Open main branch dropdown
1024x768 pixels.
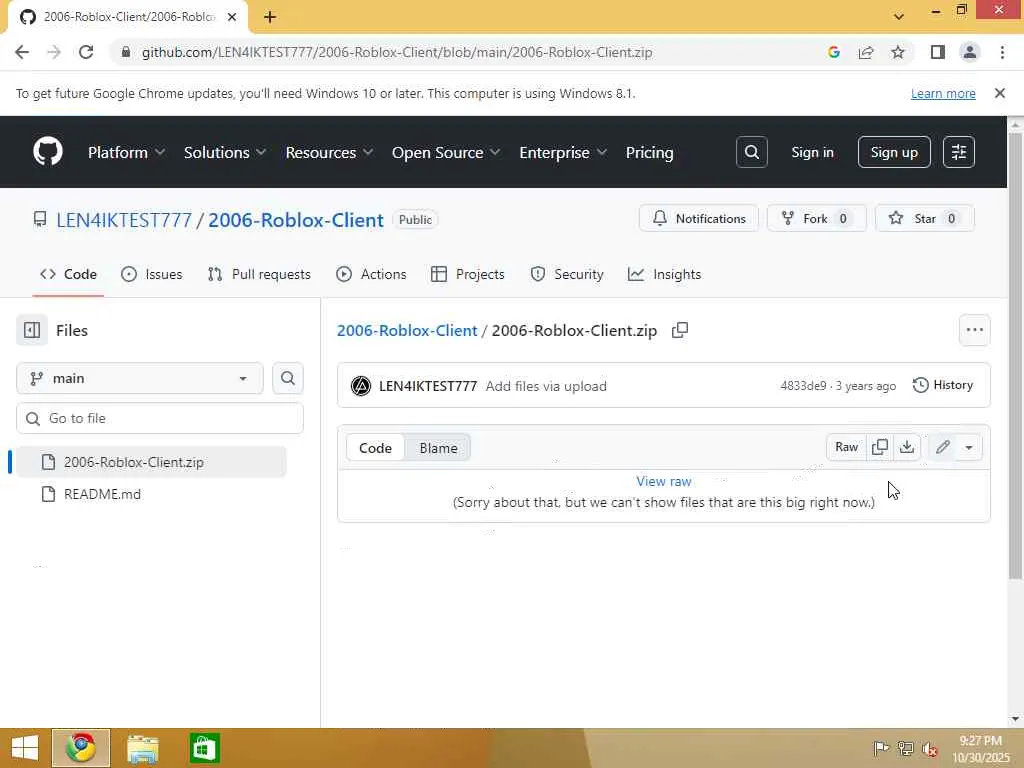pyautogui.click(x=140, y=378)
